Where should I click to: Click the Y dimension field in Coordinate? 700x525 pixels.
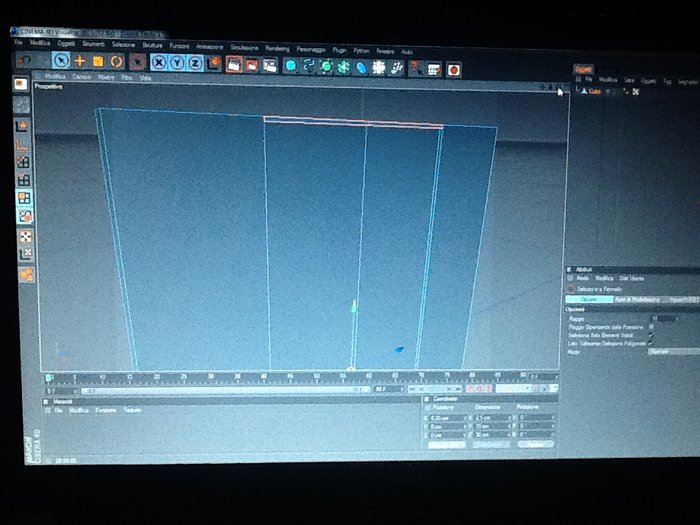point(491,426)
